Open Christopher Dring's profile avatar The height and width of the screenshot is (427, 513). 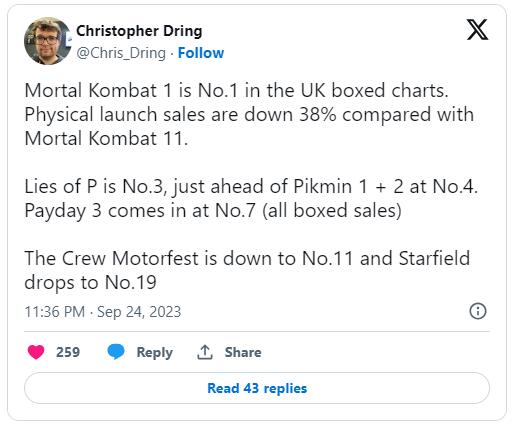48,41
